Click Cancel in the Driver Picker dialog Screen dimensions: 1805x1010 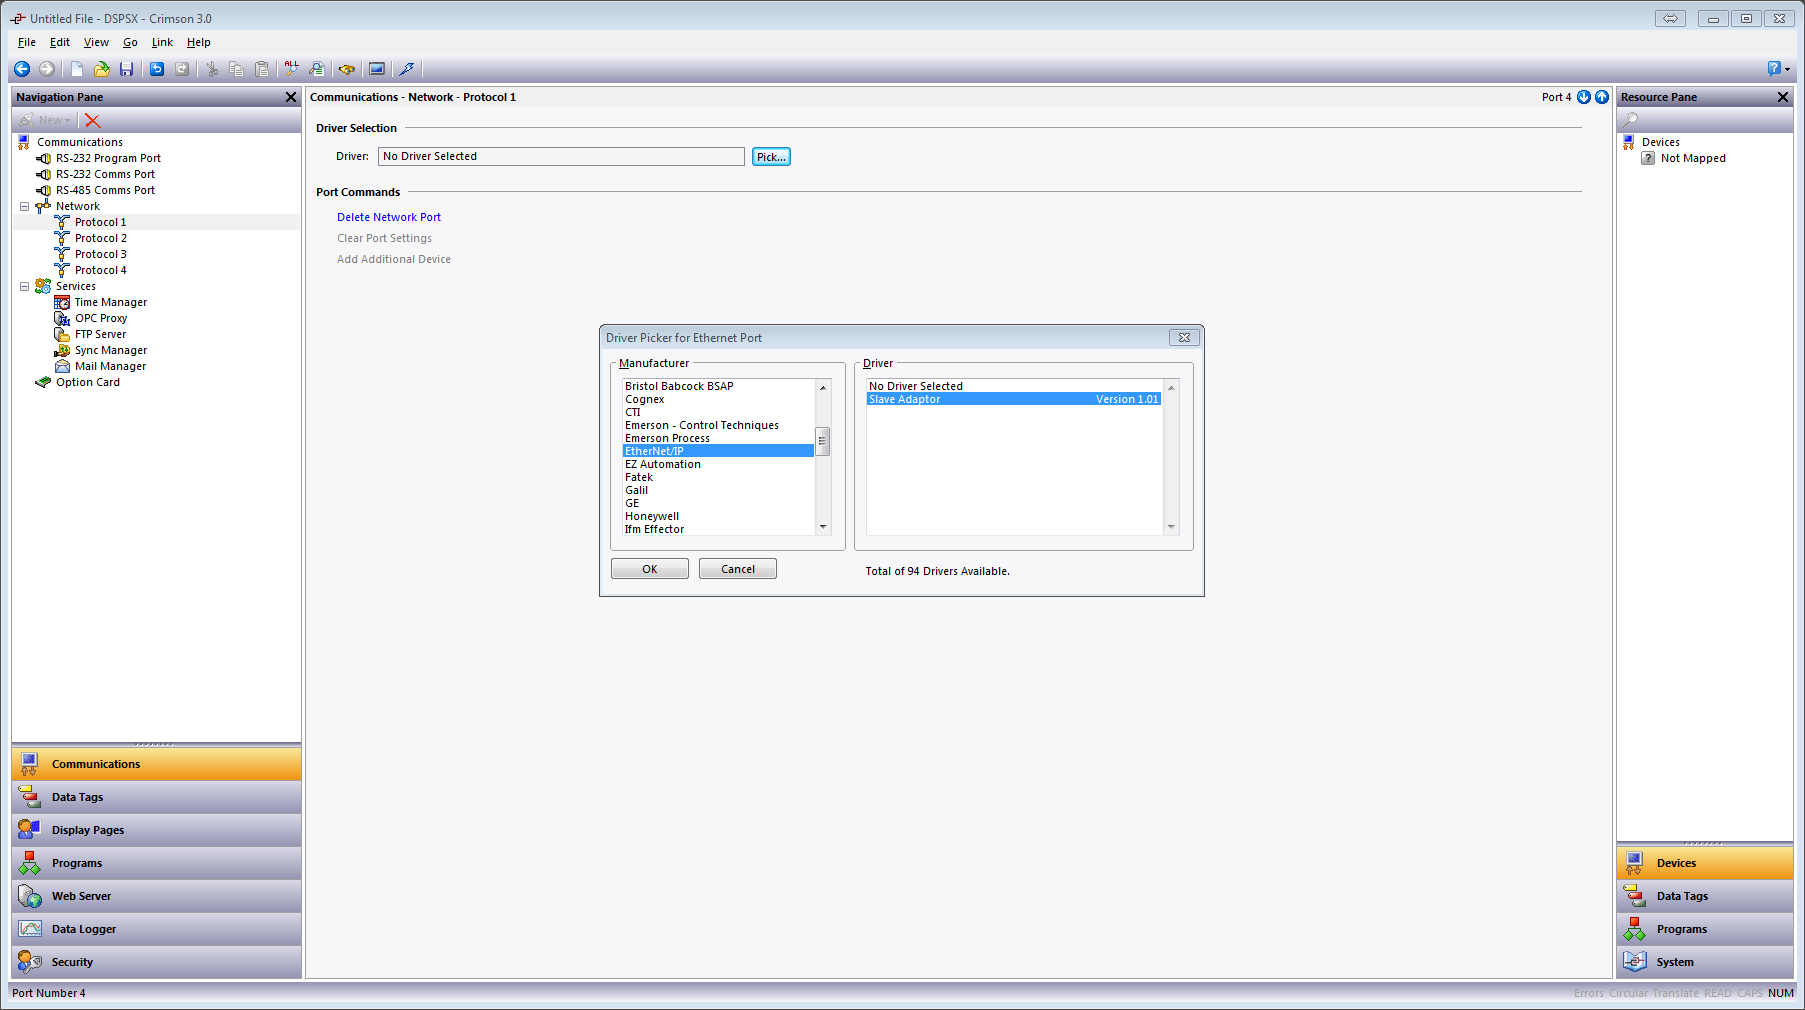coord(737,569)
